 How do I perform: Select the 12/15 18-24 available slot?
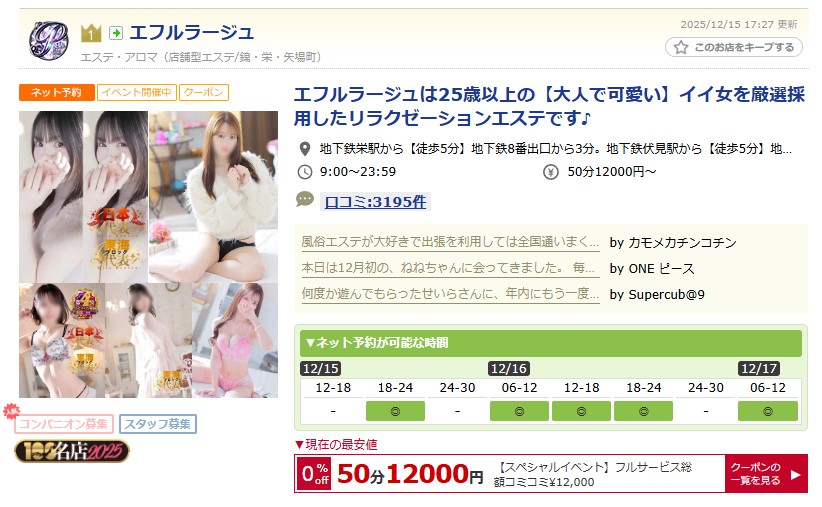(x=395, y=411)
